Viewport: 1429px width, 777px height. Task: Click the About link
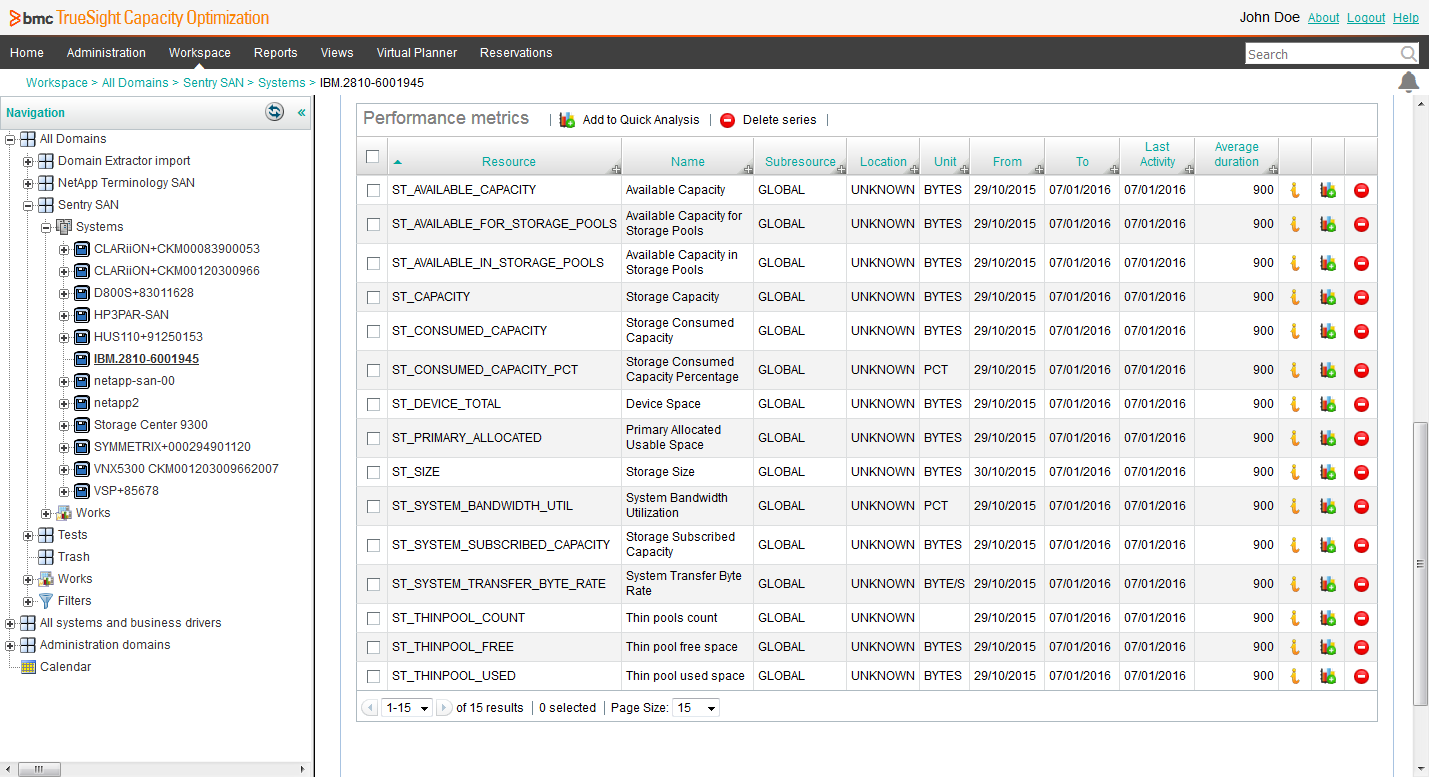[1324, 18]
